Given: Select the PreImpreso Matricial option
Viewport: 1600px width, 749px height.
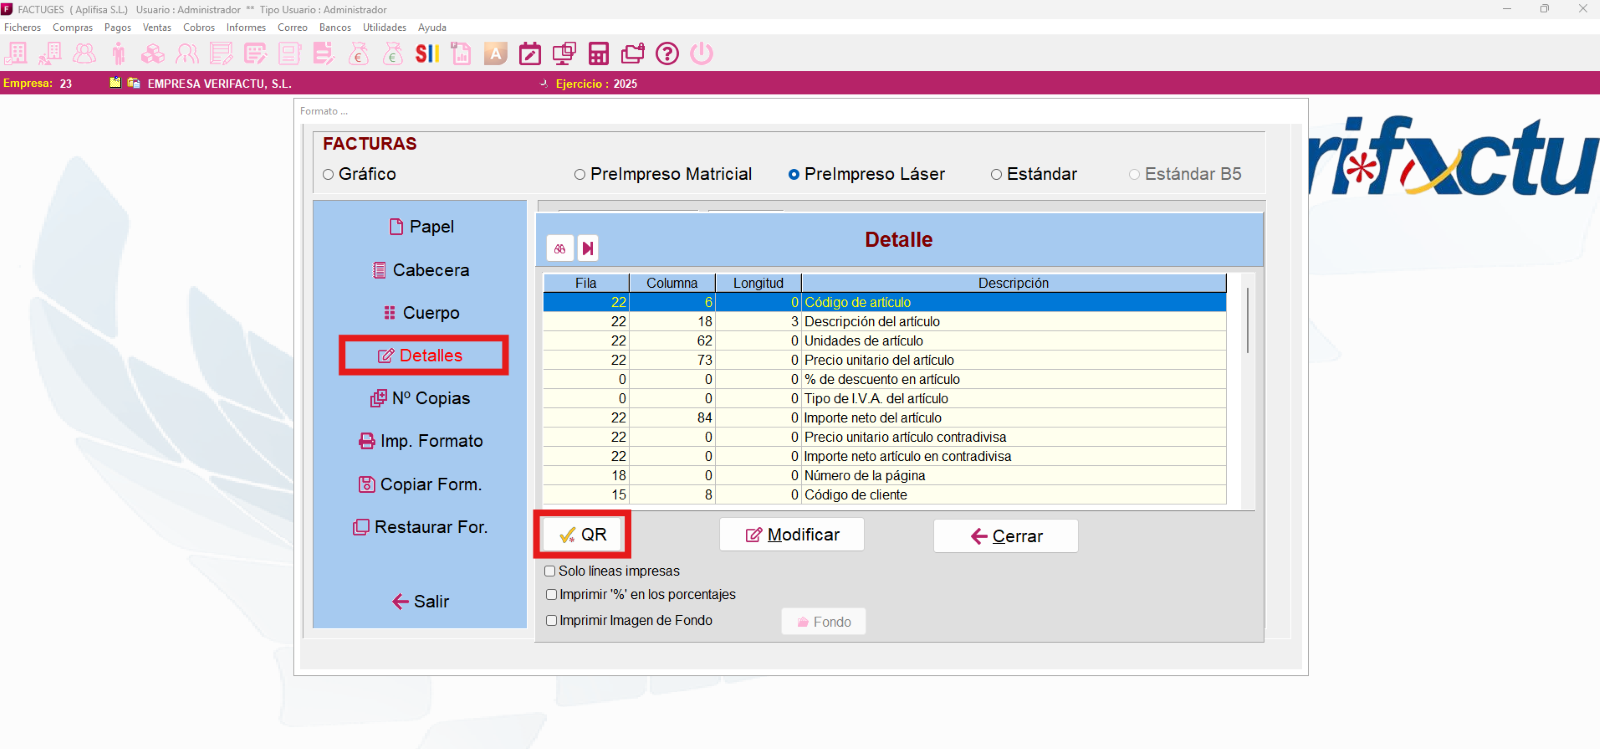Looking at the screenshot, I should (662, 174).
